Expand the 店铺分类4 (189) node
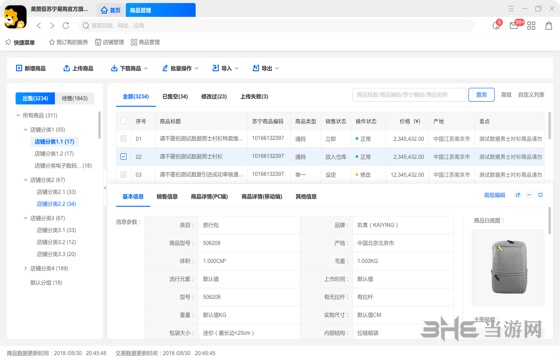This screenshot has width=560, height=360. (25, 268)
